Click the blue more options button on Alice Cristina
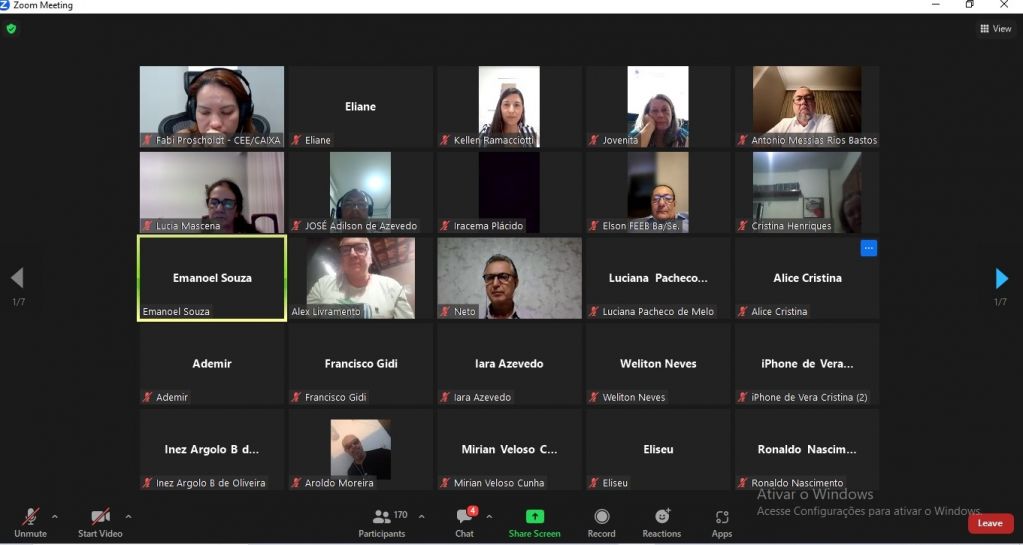 [x=868, y=248]
